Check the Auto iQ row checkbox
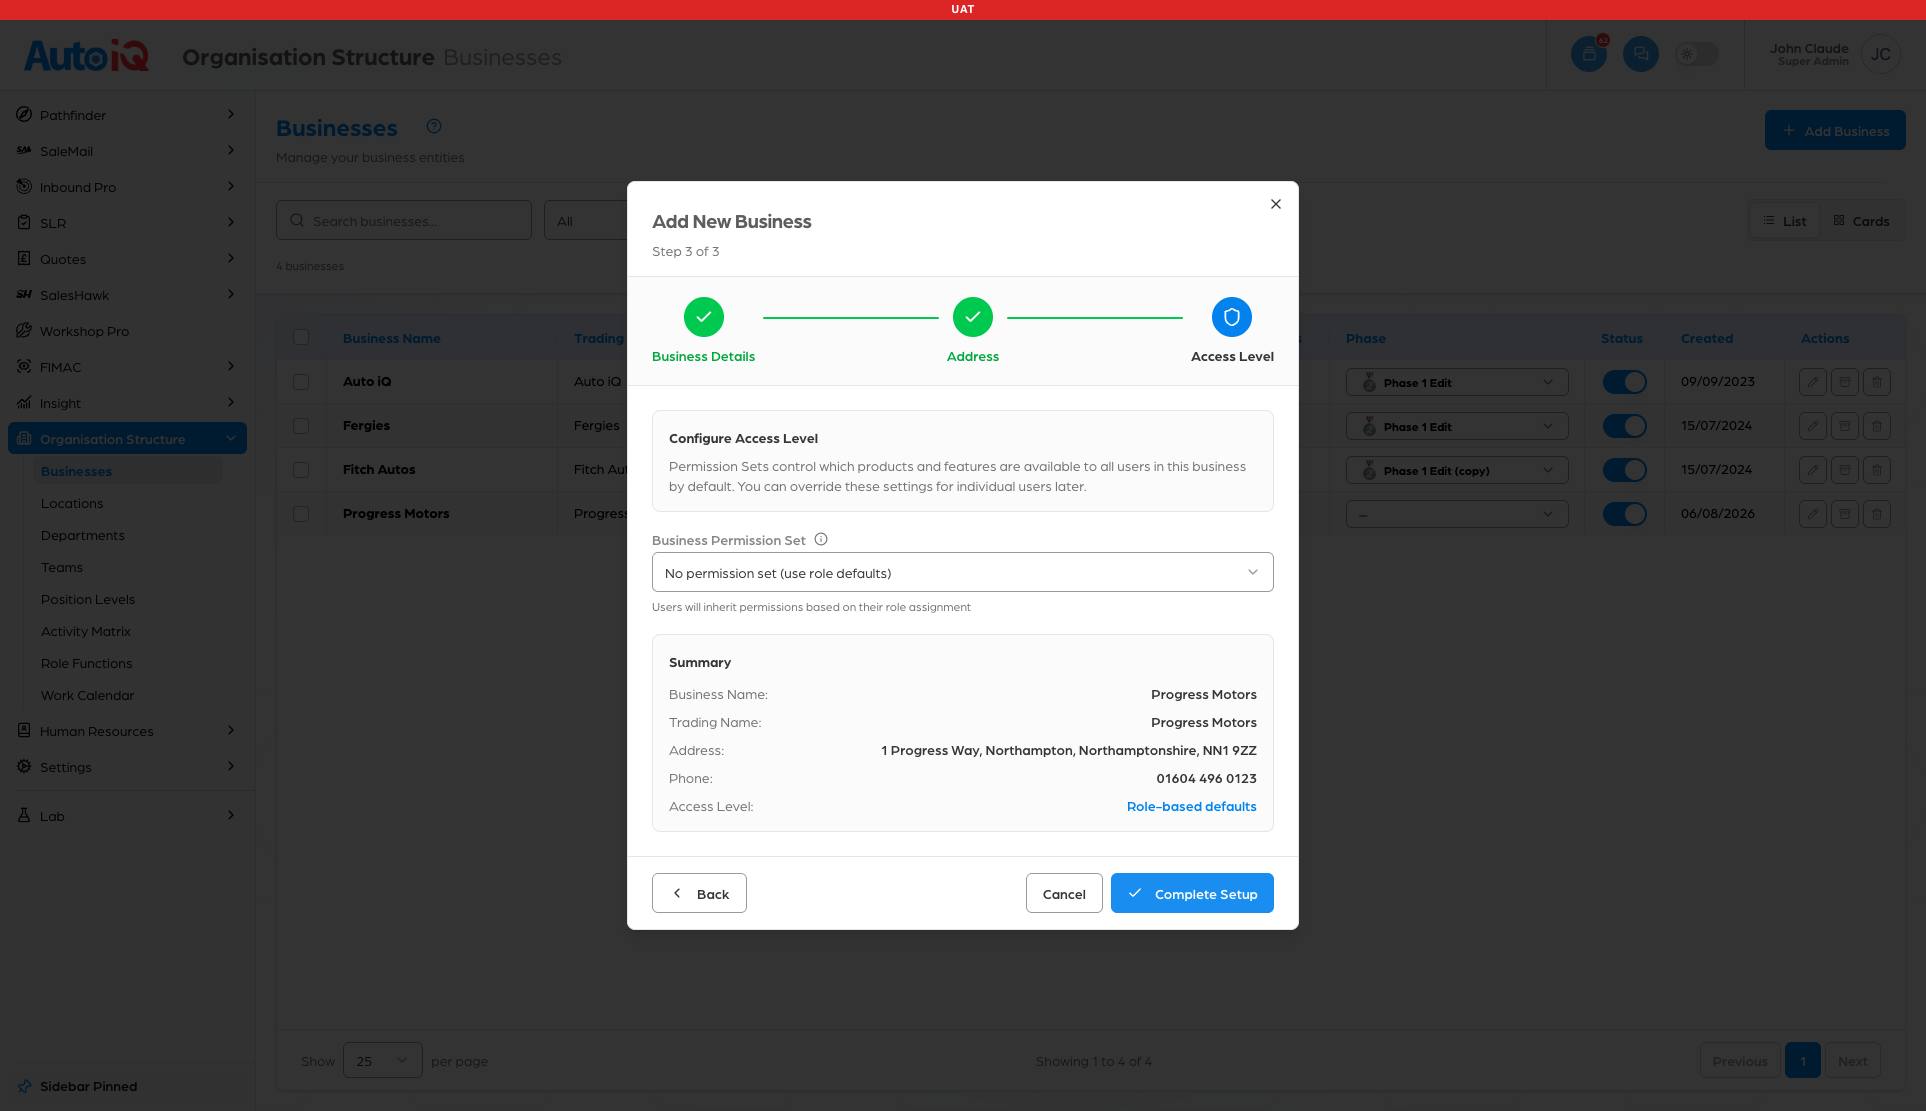 [301, 382]
